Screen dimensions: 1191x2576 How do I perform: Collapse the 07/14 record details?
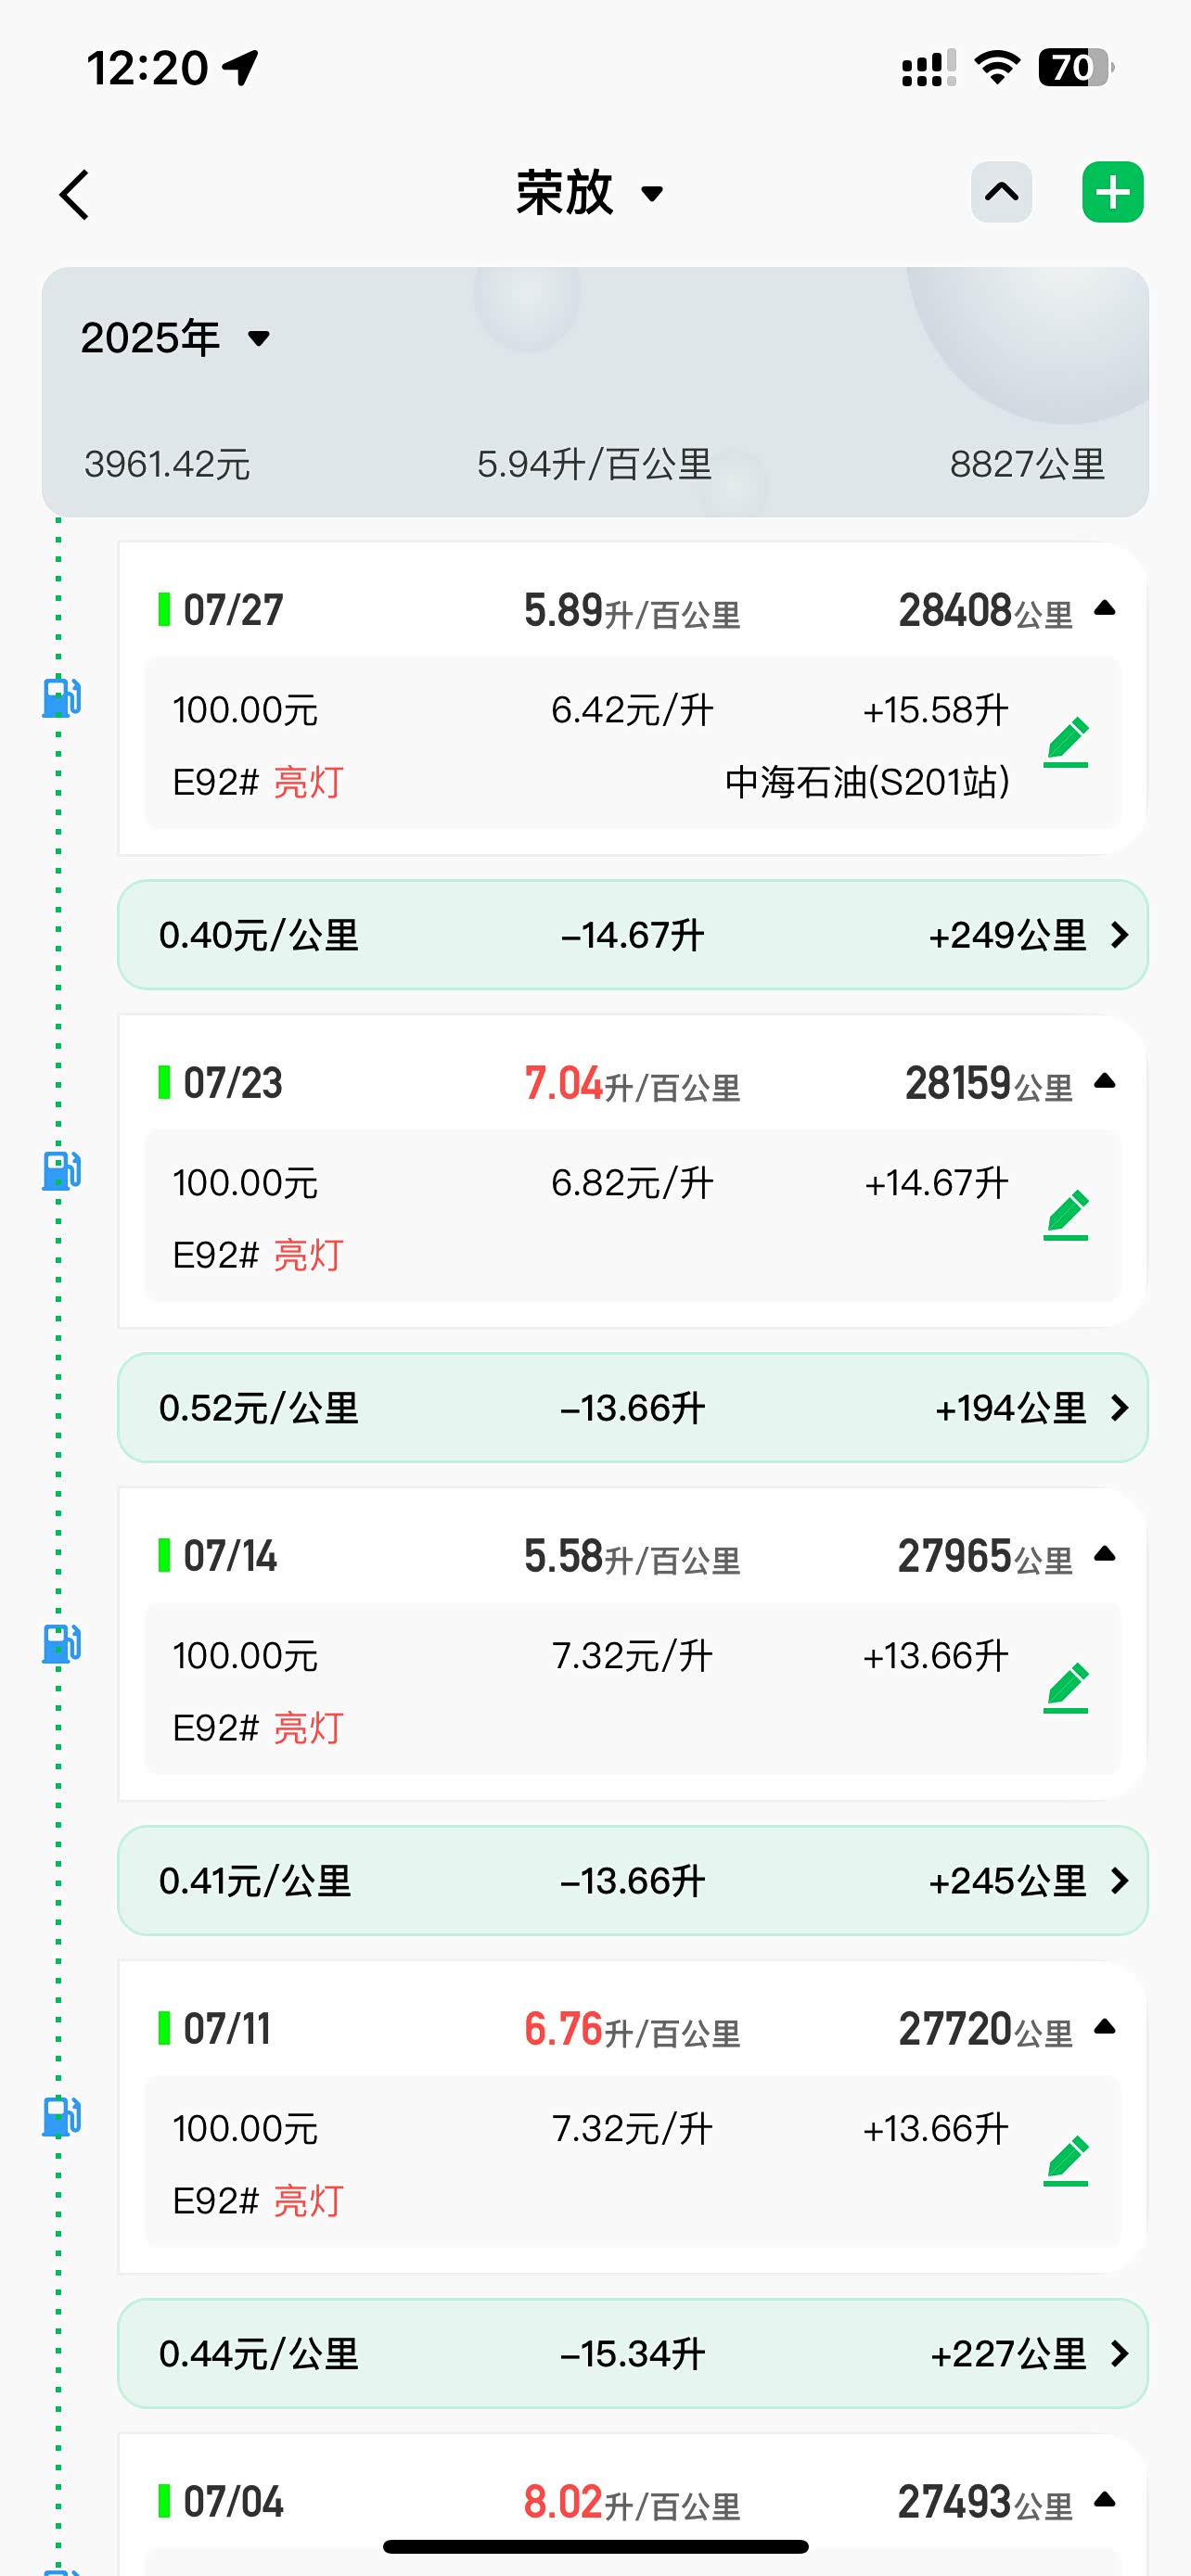click(1104, 1554)
